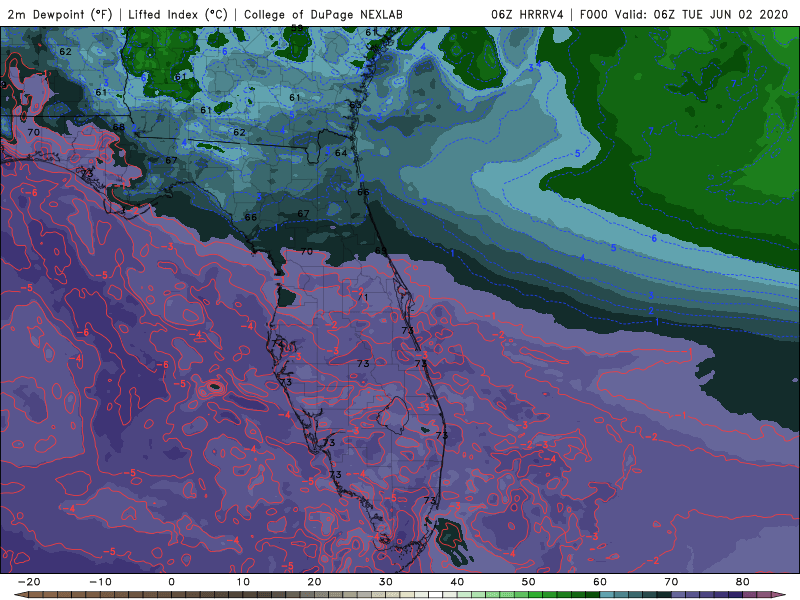Screen dimensions: 800x600
Task: Click the "68" dewpoint value on the map
Action: point(118,127)
